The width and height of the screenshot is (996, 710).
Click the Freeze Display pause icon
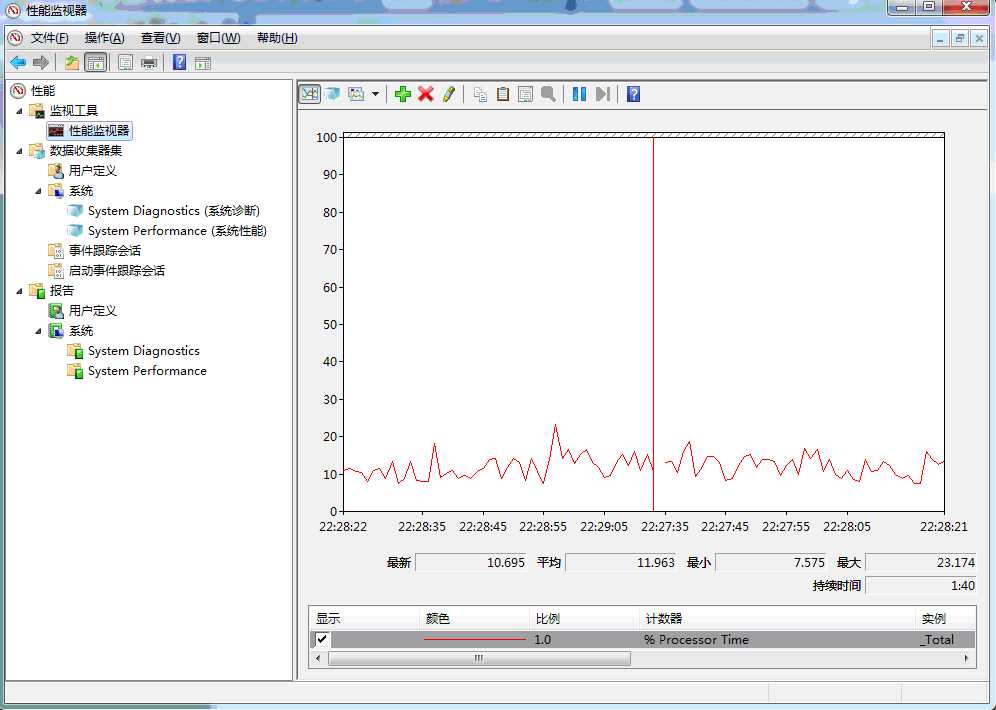(579, 94)
